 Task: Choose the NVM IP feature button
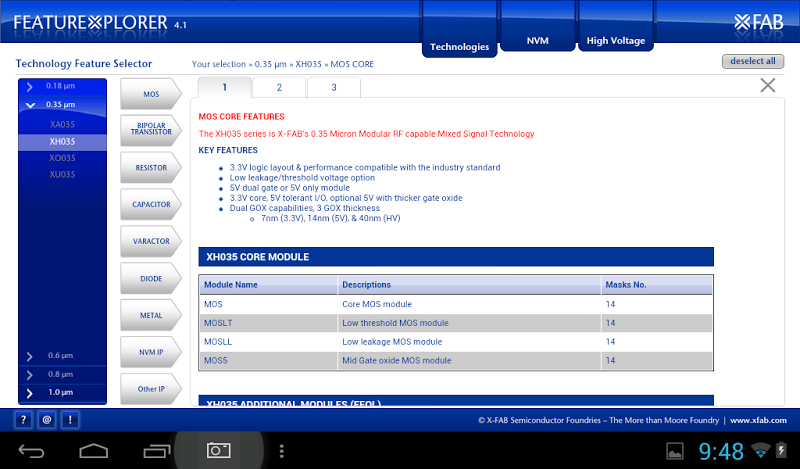[151, 352]
